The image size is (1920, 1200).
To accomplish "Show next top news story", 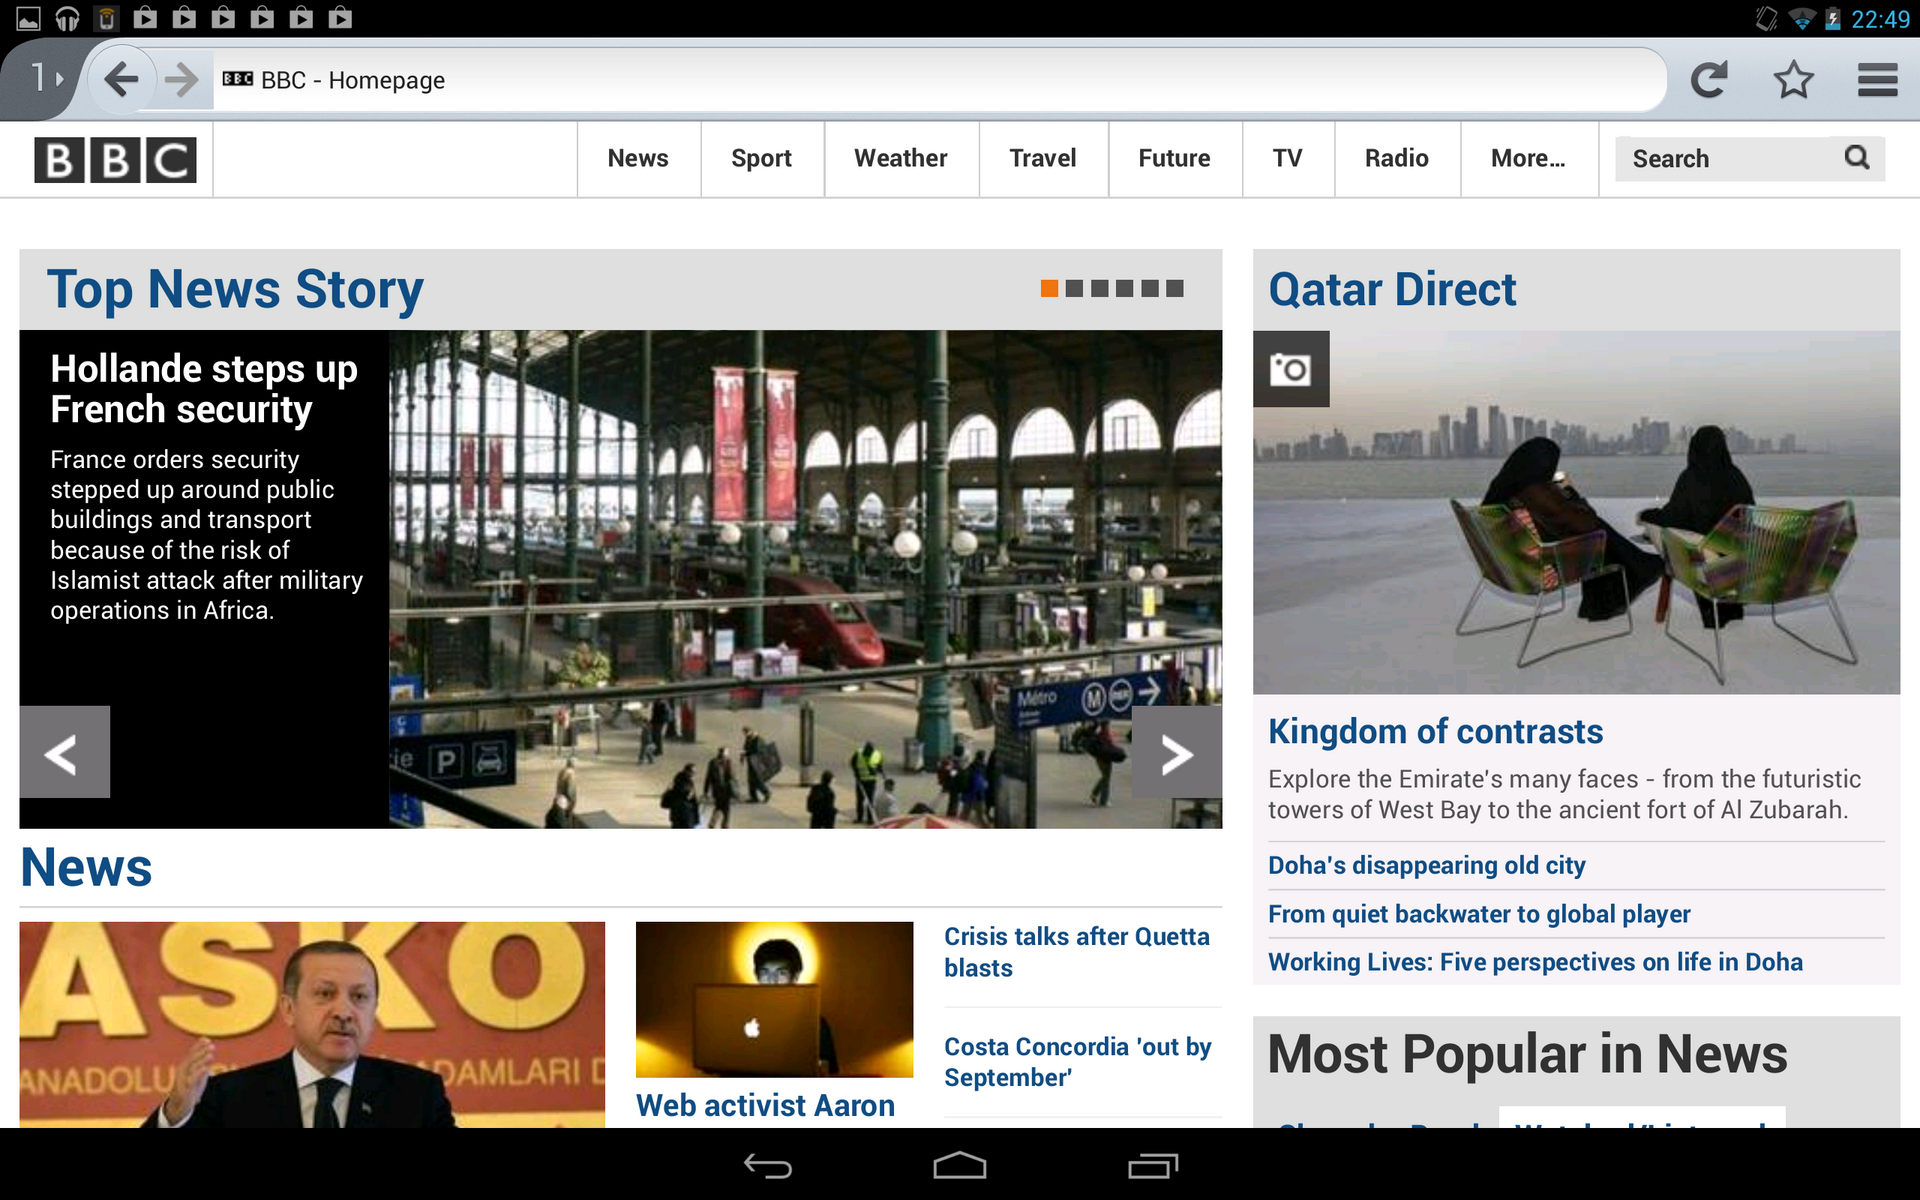I will pyautogui.click(x=1176, y=753).
